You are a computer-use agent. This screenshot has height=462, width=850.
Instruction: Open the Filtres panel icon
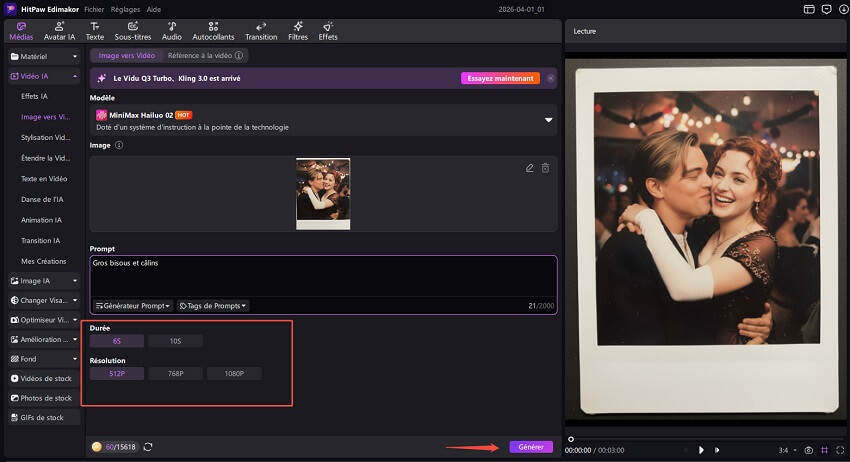click(297, 30)
